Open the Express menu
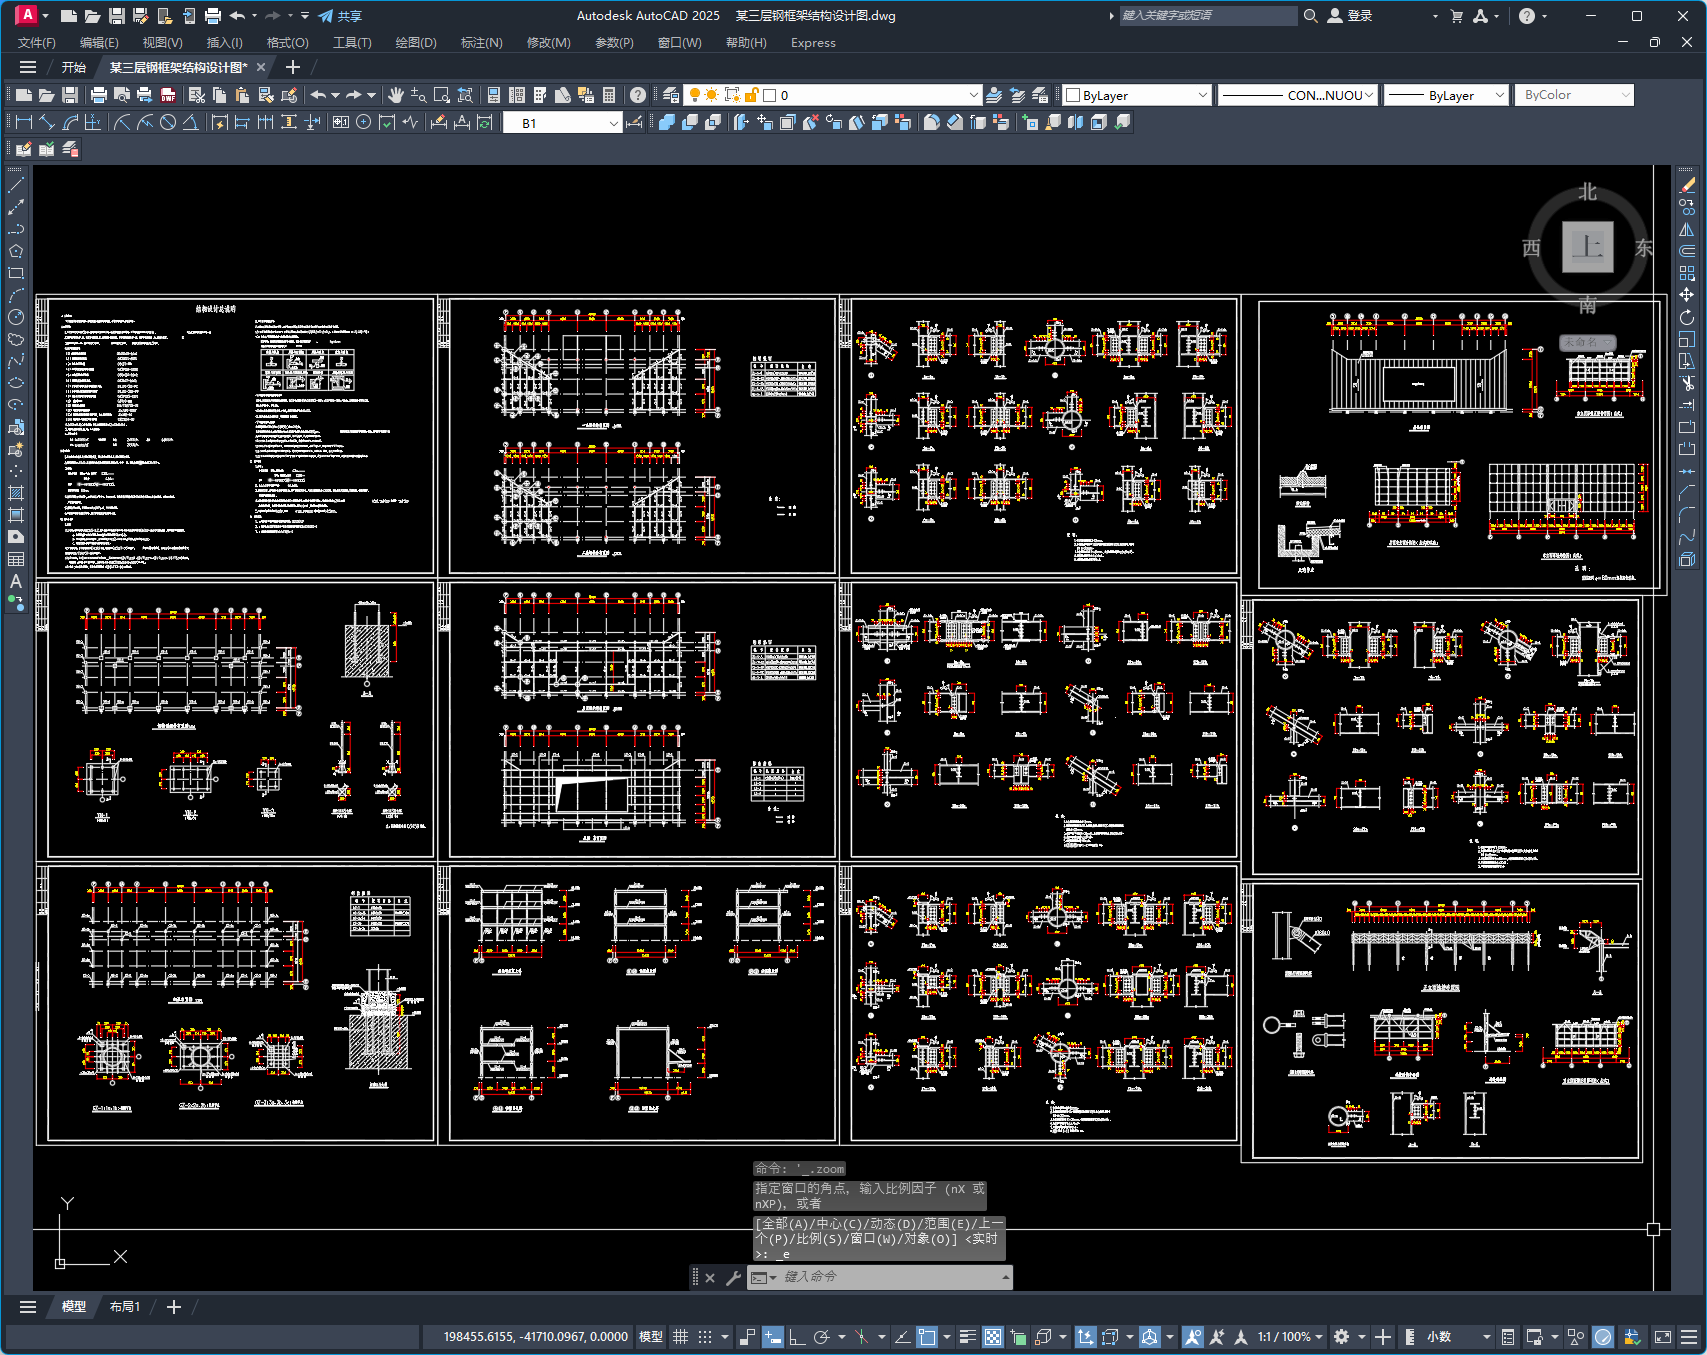1707x1355 pixels. point(813,42)
